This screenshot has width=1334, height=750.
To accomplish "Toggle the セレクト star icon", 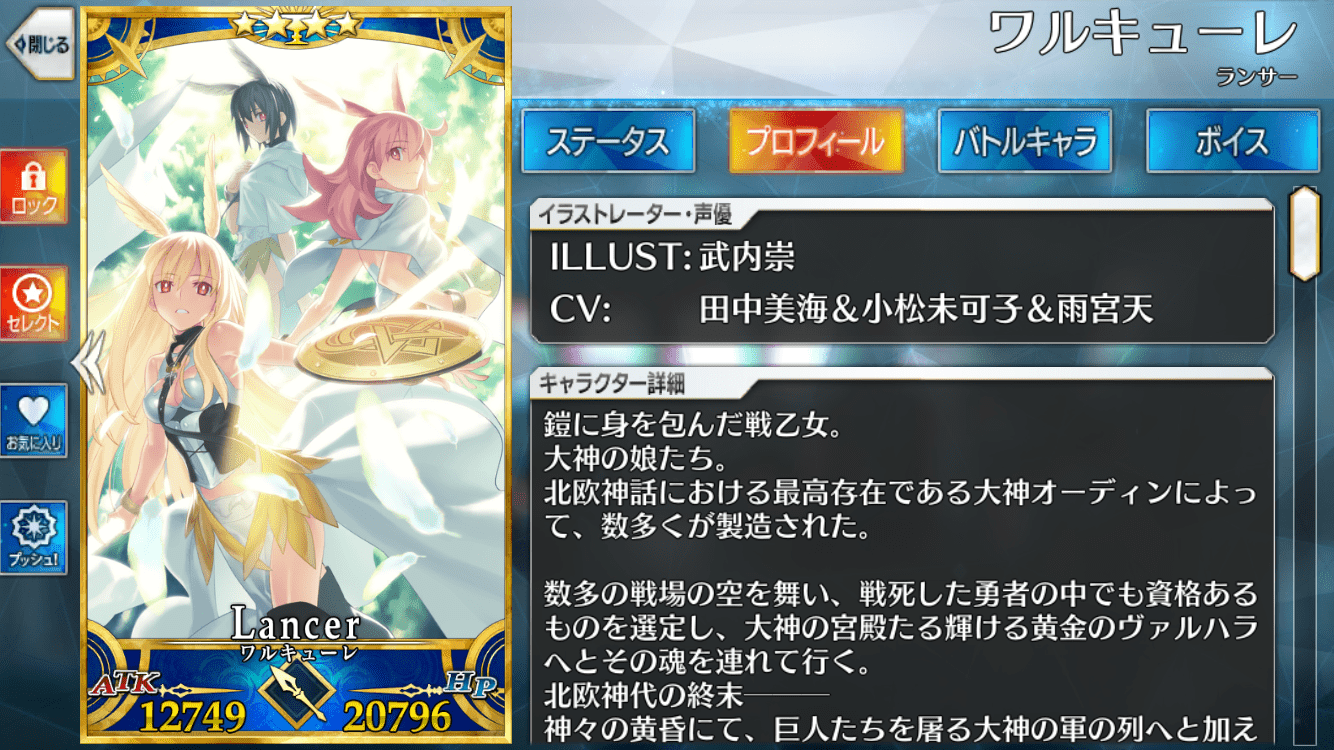I will [x=34, y=303].
